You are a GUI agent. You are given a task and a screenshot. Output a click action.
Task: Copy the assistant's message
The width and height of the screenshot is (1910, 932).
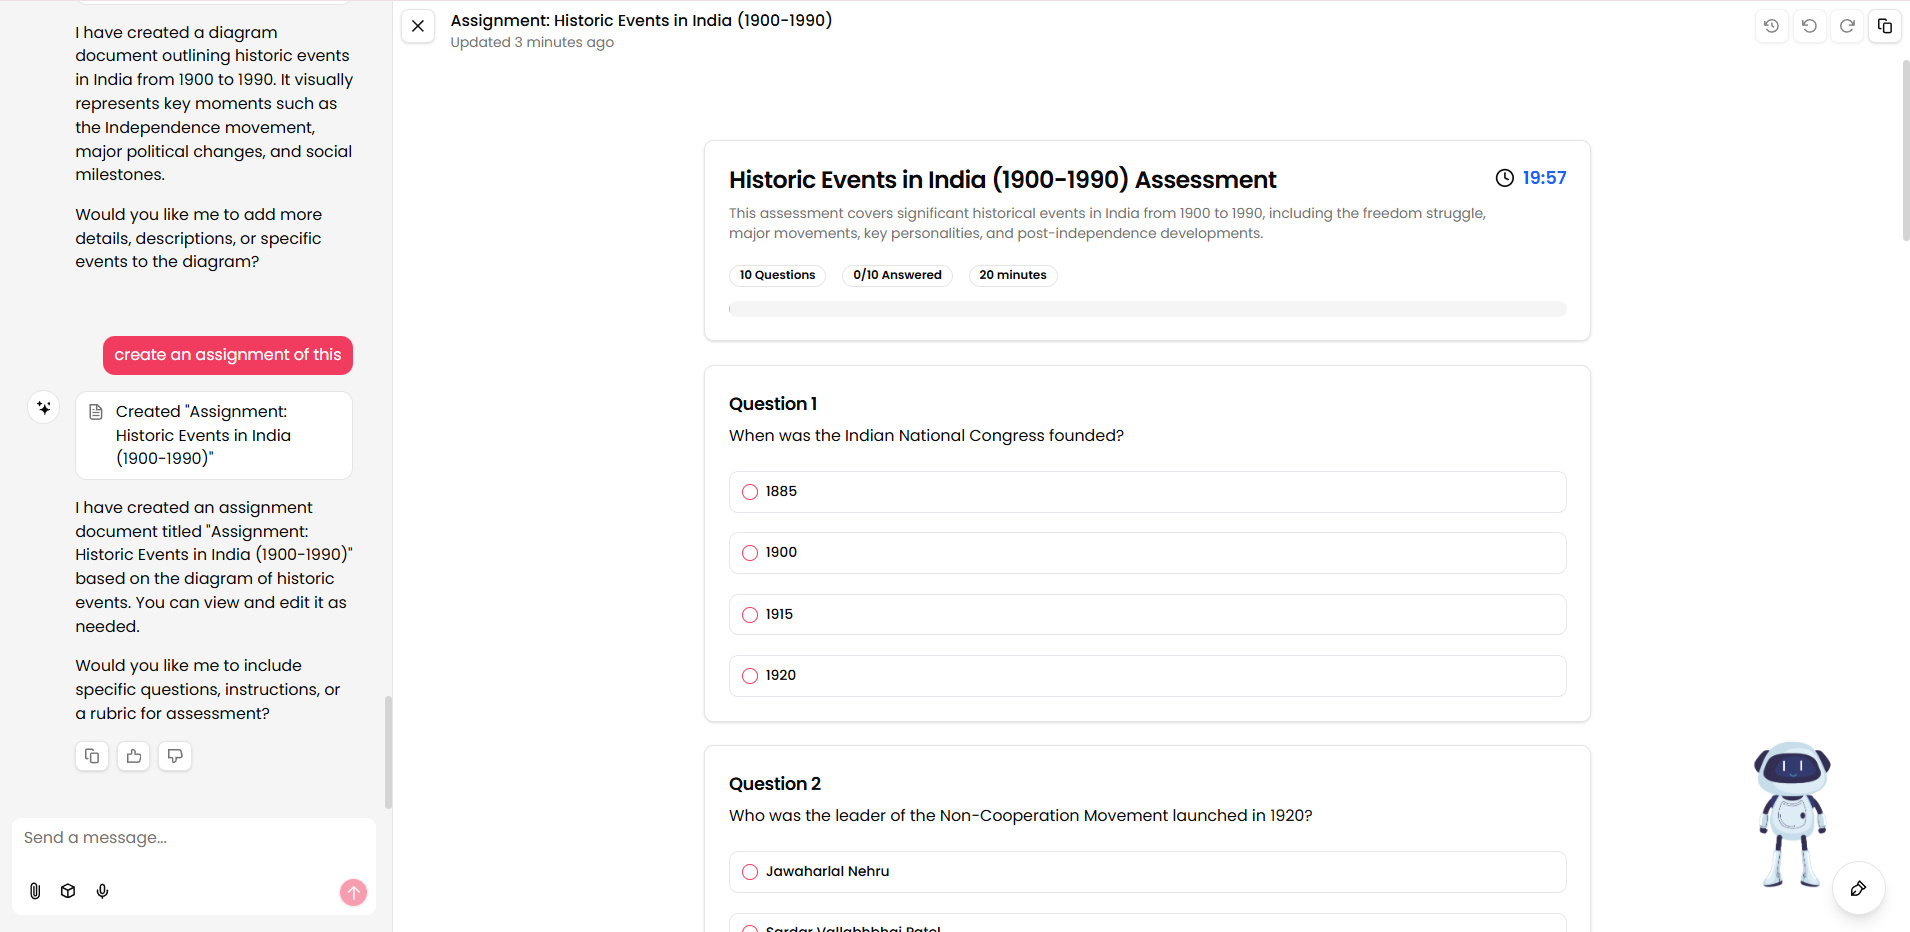pos(92,756)
